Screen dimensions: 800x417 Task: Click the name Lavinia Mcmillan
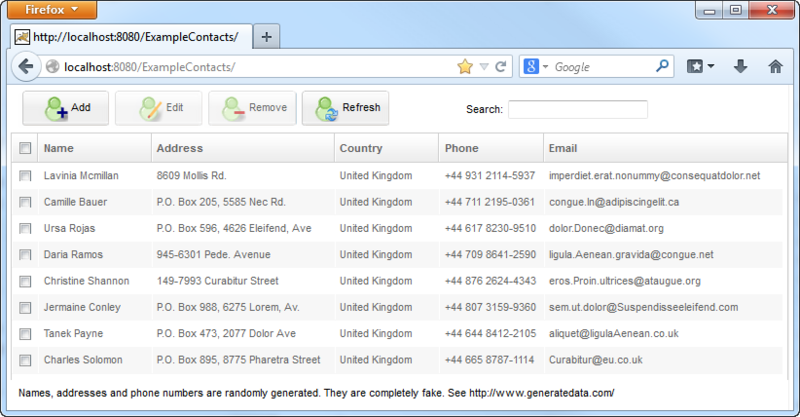[81, 176]
